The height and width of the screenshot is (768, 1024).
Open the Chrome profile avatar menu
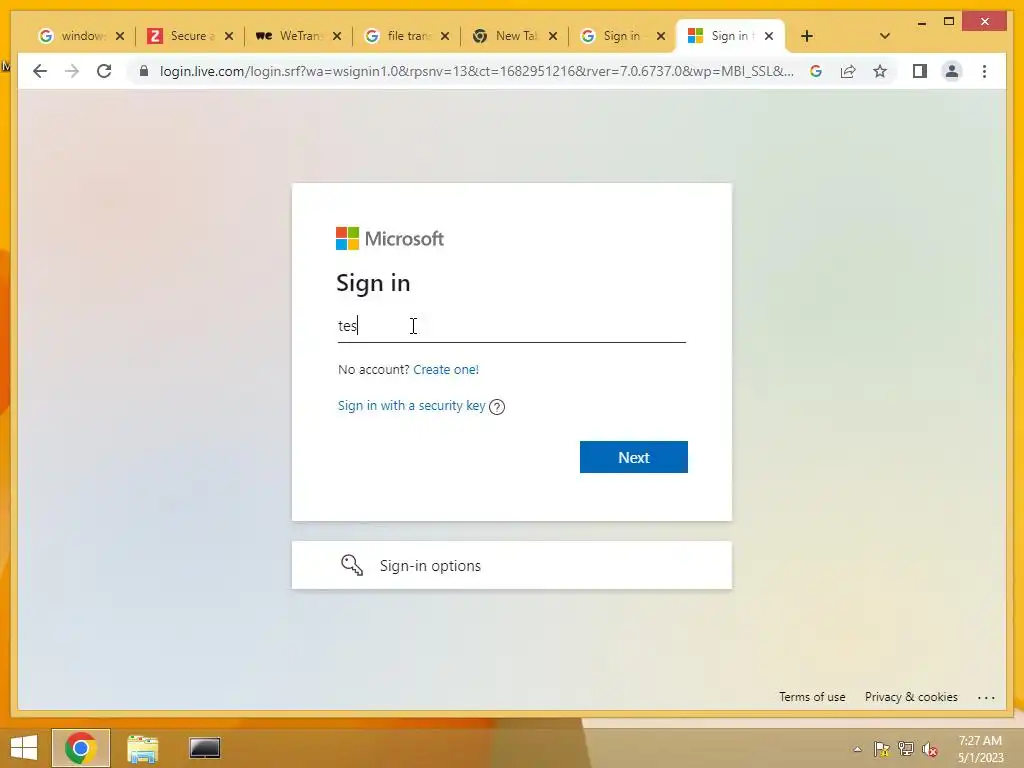[x=952, y=71]
